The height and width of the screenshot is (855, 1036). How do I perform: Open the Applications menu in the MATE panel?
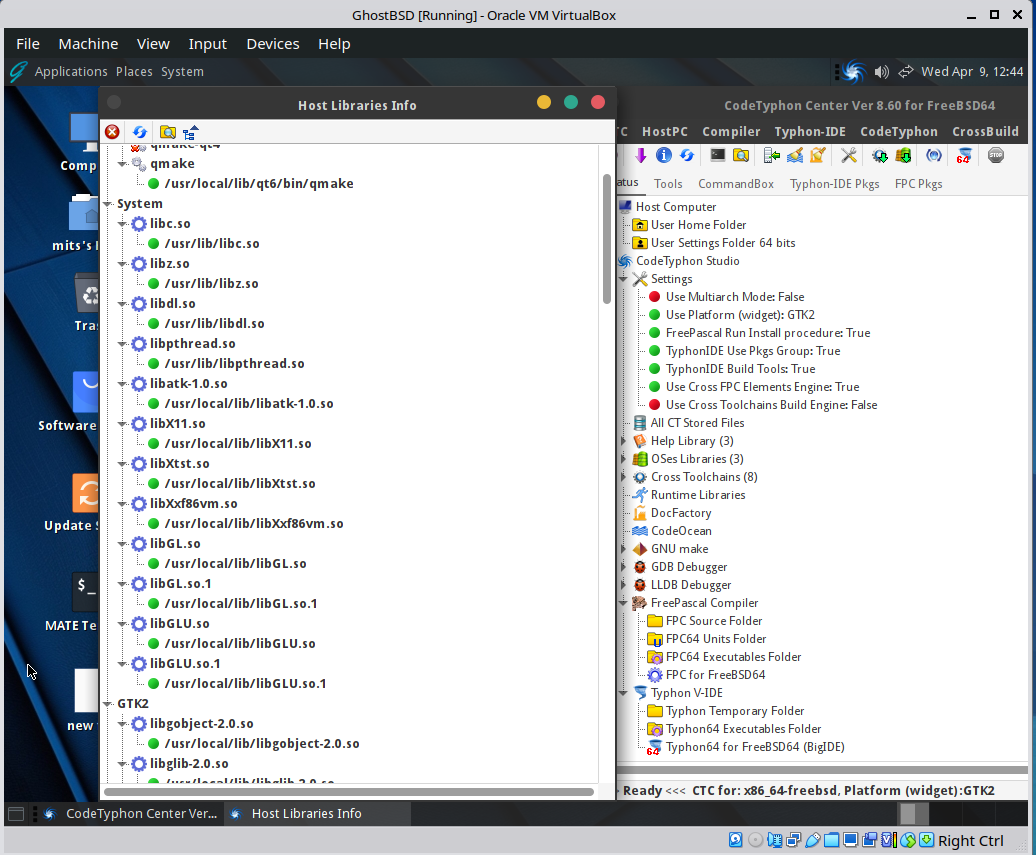[x=71, y=71]
